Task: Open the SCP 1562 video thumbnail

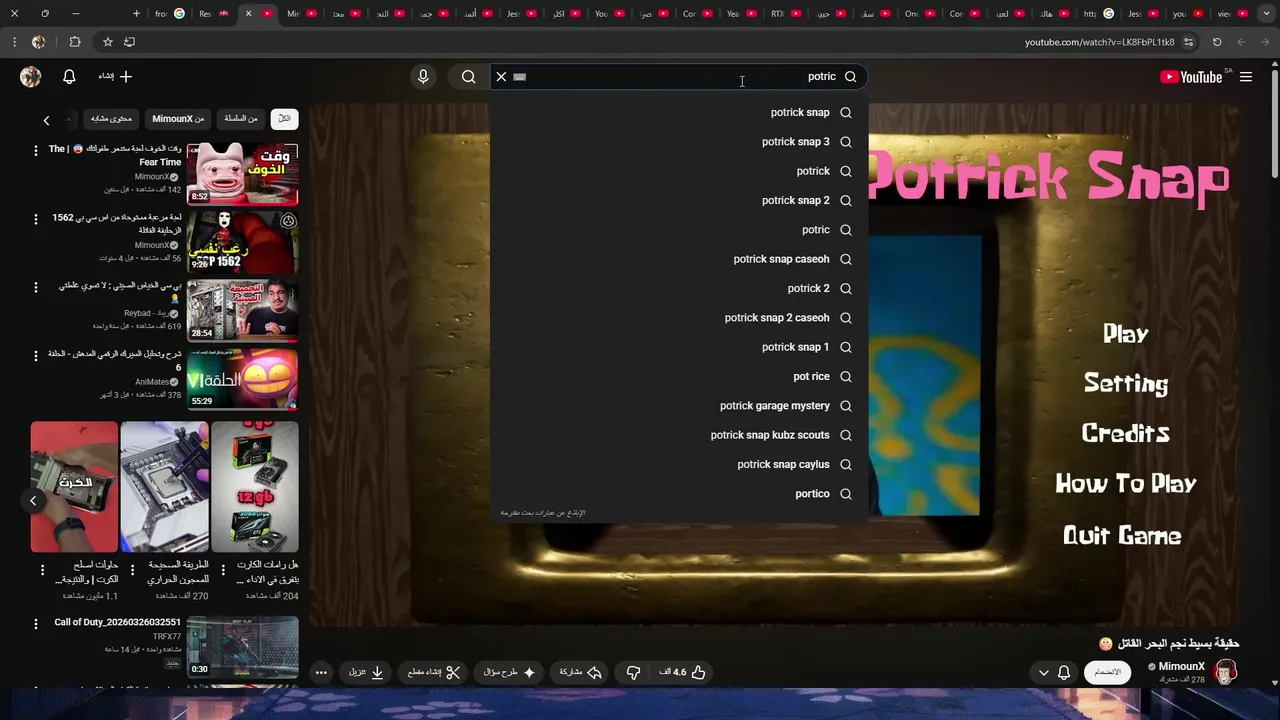Action: [242, 242]
